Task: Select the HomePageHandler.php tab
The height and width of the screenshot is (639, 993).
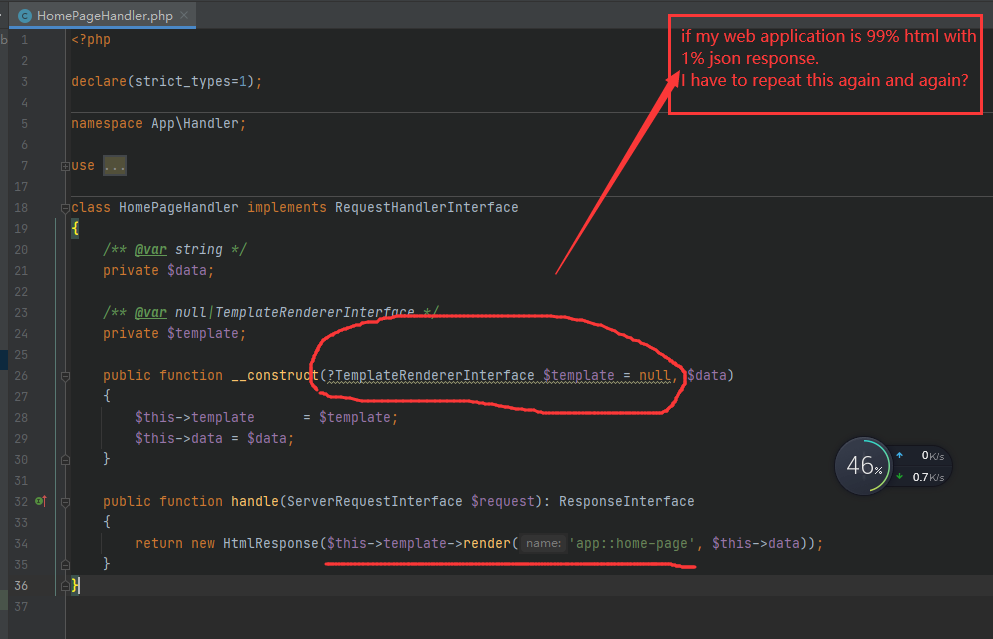Action: (101, 16)
